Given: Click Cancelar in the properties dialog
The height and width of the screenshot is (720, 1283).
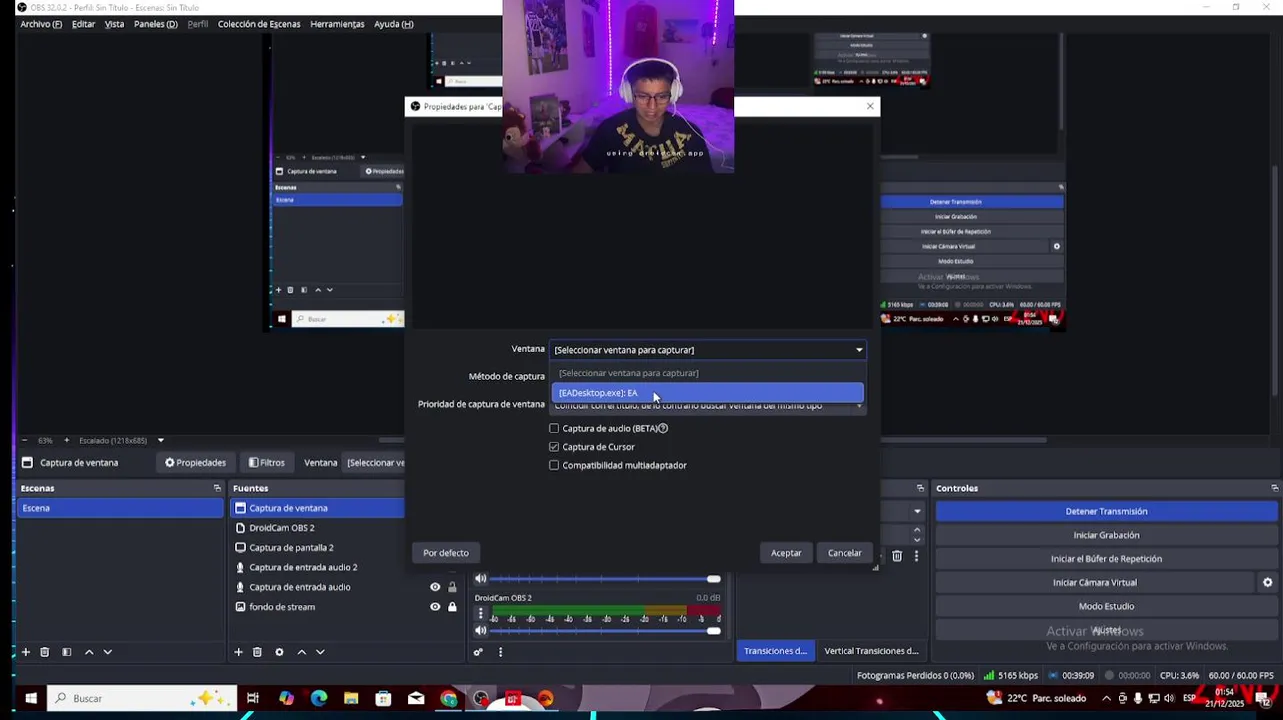Looking at the screenshot, I should coord(845,553).
